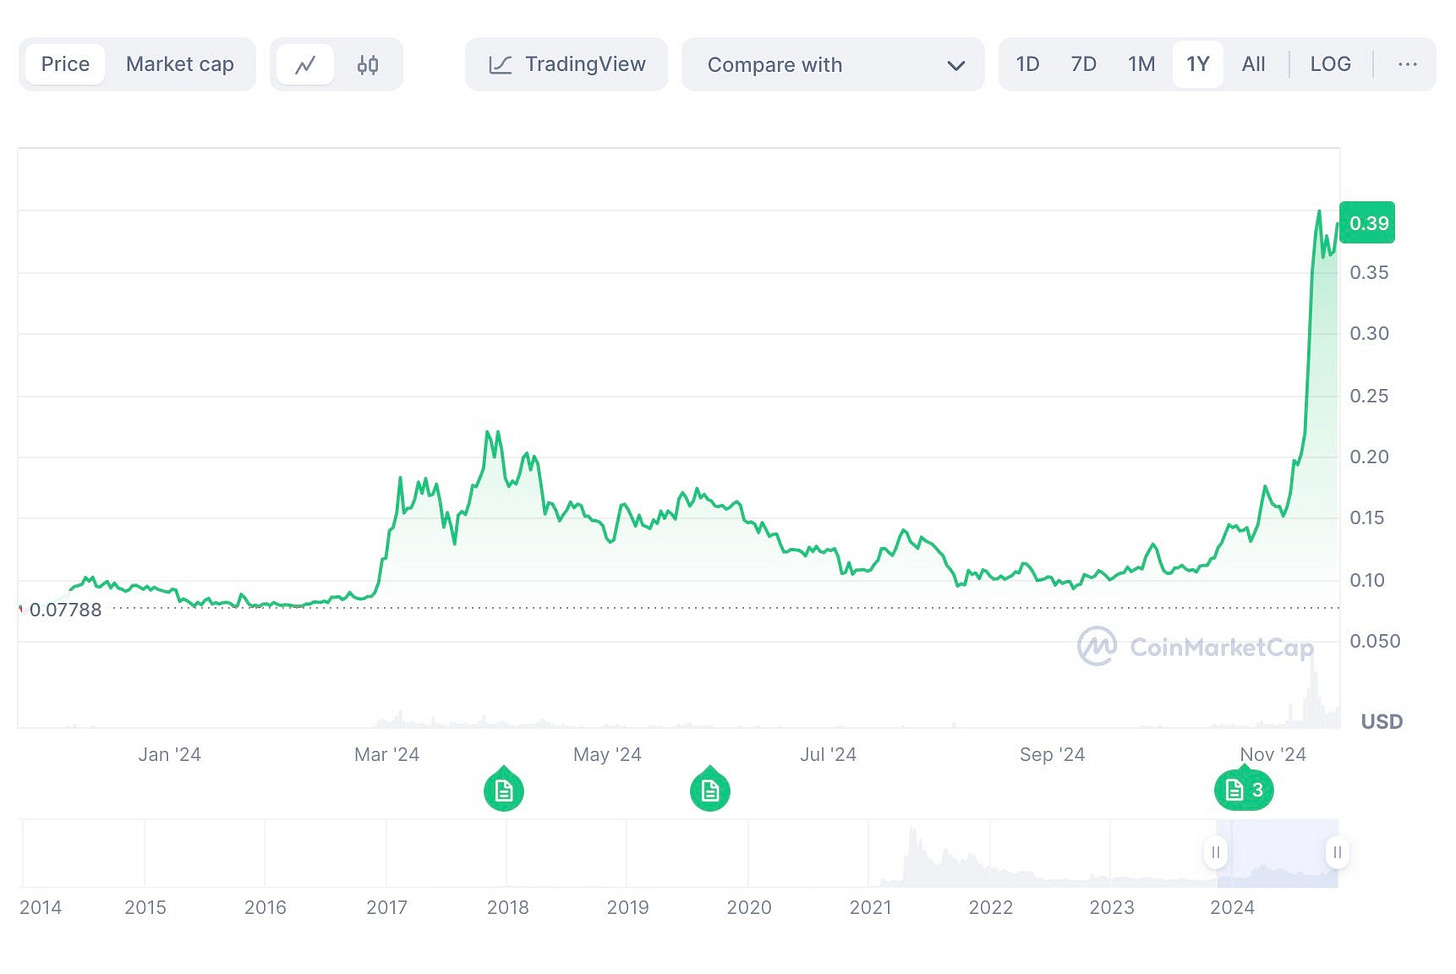Set time range to 1M
This screenshot has width=1456, height=974.
tap(1141, 64)
